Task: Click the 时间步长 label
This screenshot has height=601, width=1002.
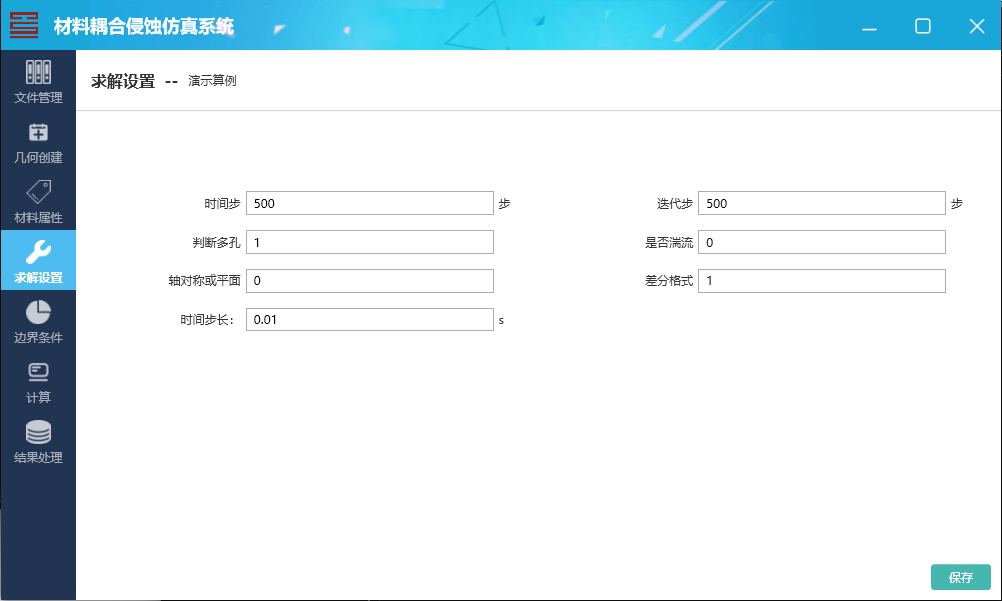Action: tap(207, 320)
